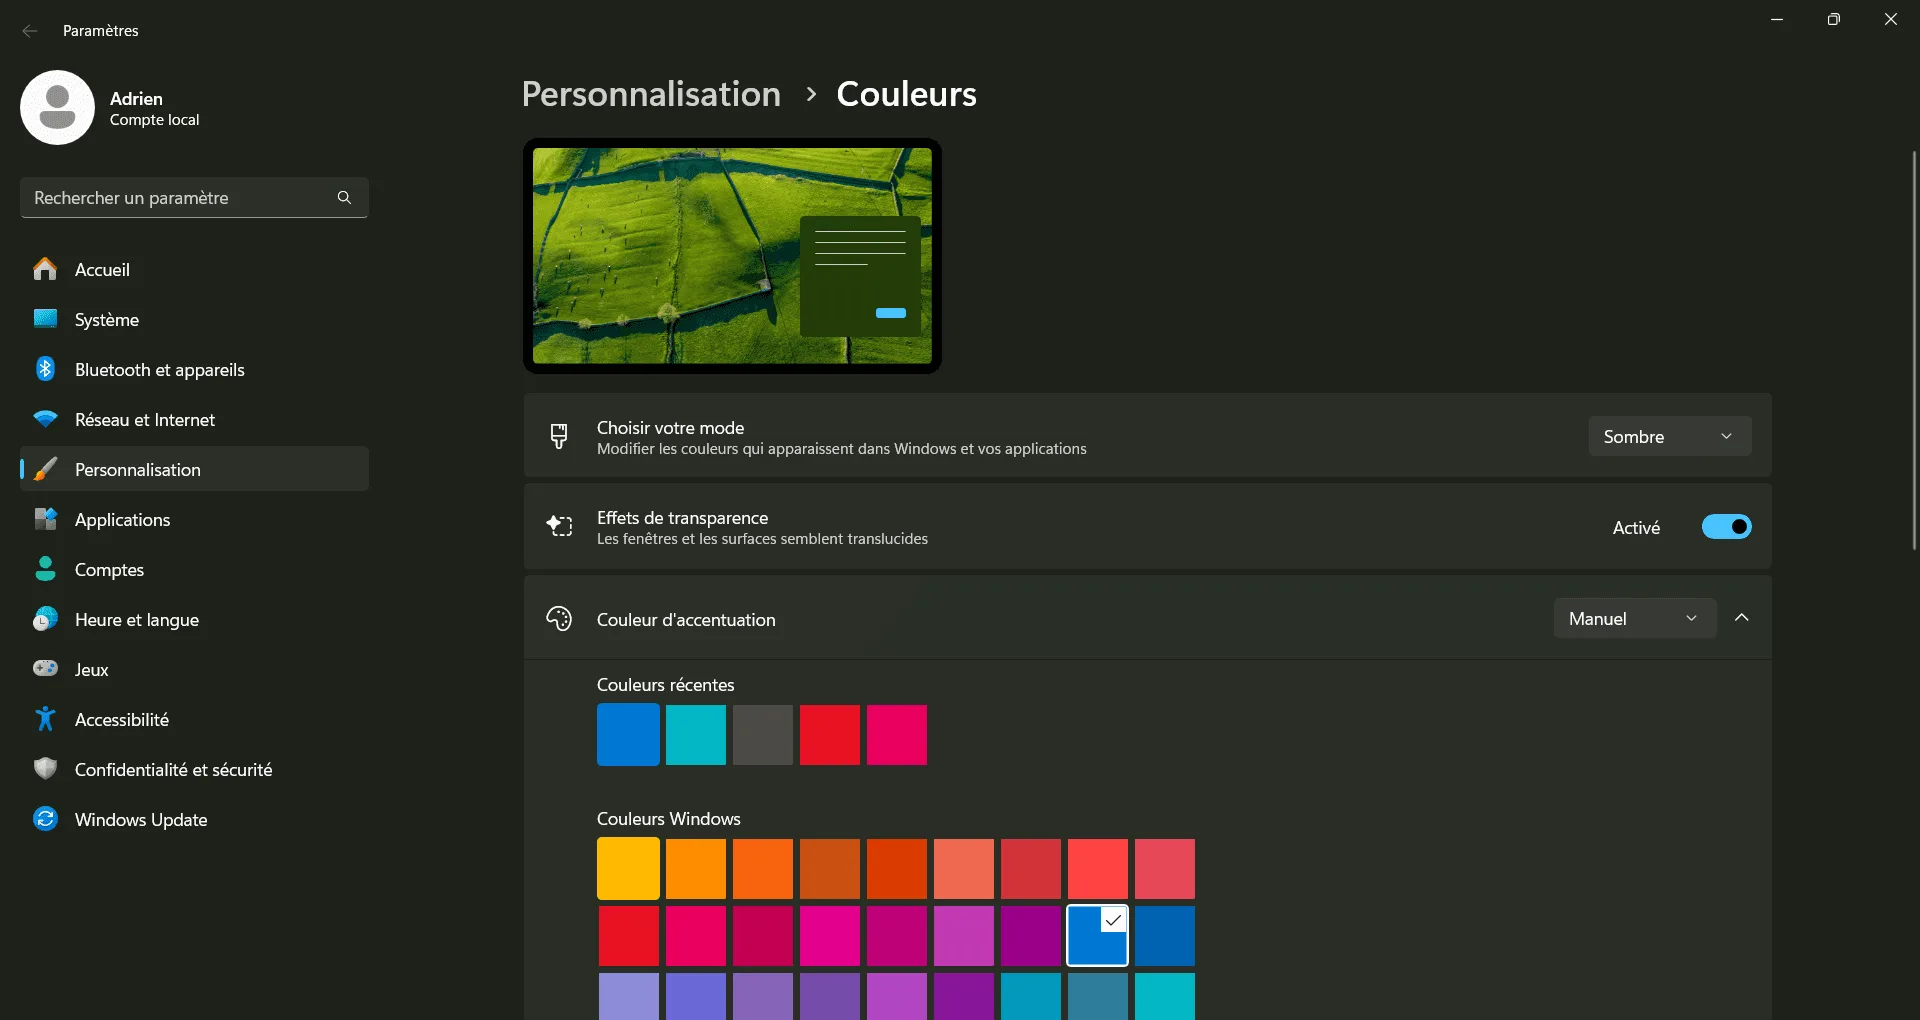Screen dimensions: 1920x1020
Task: Disable Effets de transparence
Action: click(x=1727, y=526)
